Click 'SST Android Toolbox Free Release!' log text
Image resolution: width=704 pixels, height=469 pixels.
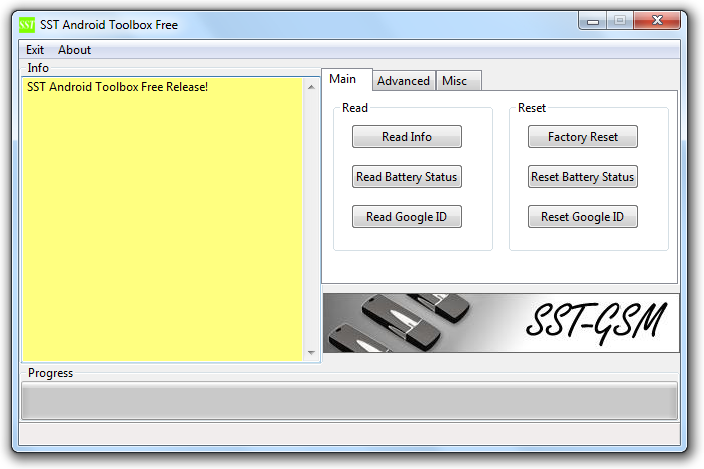pyautogui.click(x=117, y=87)
